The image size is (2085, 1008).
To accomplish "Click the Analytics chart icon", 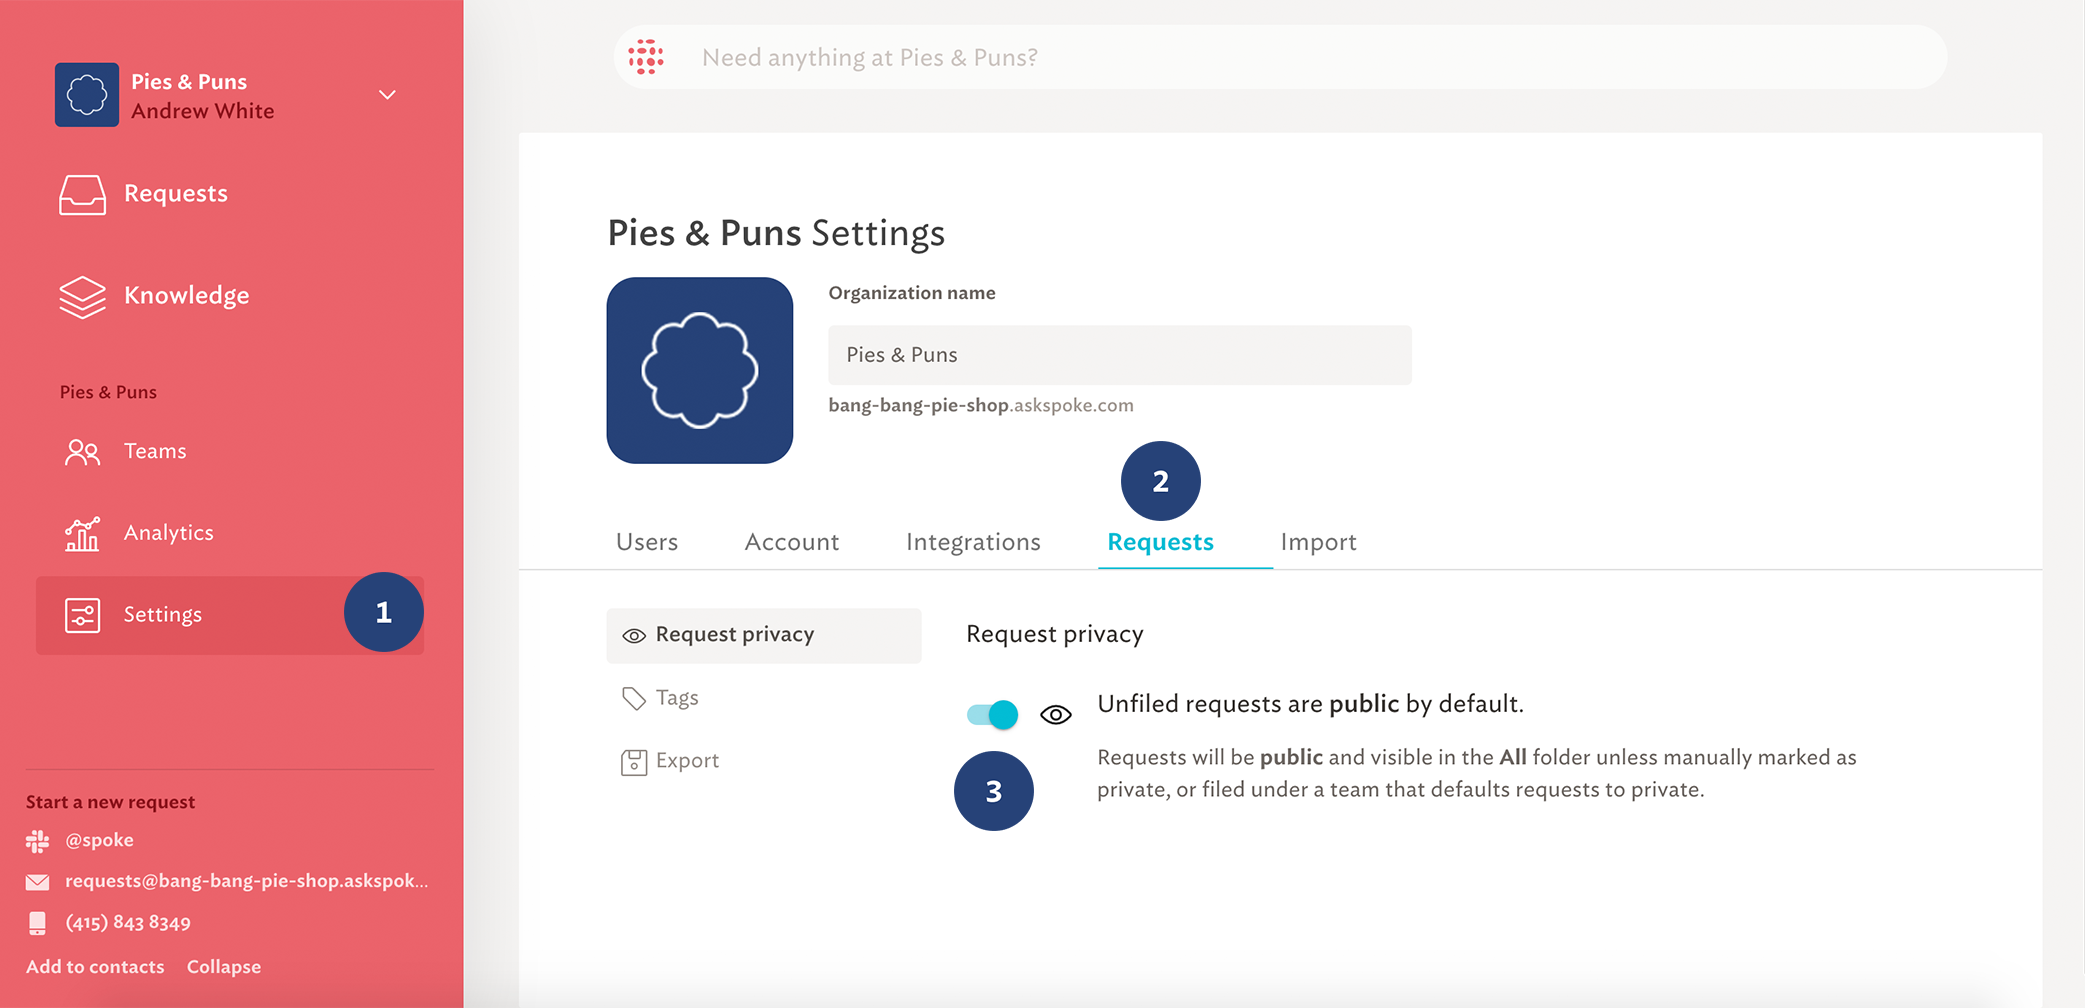I will tap(82, 534).
